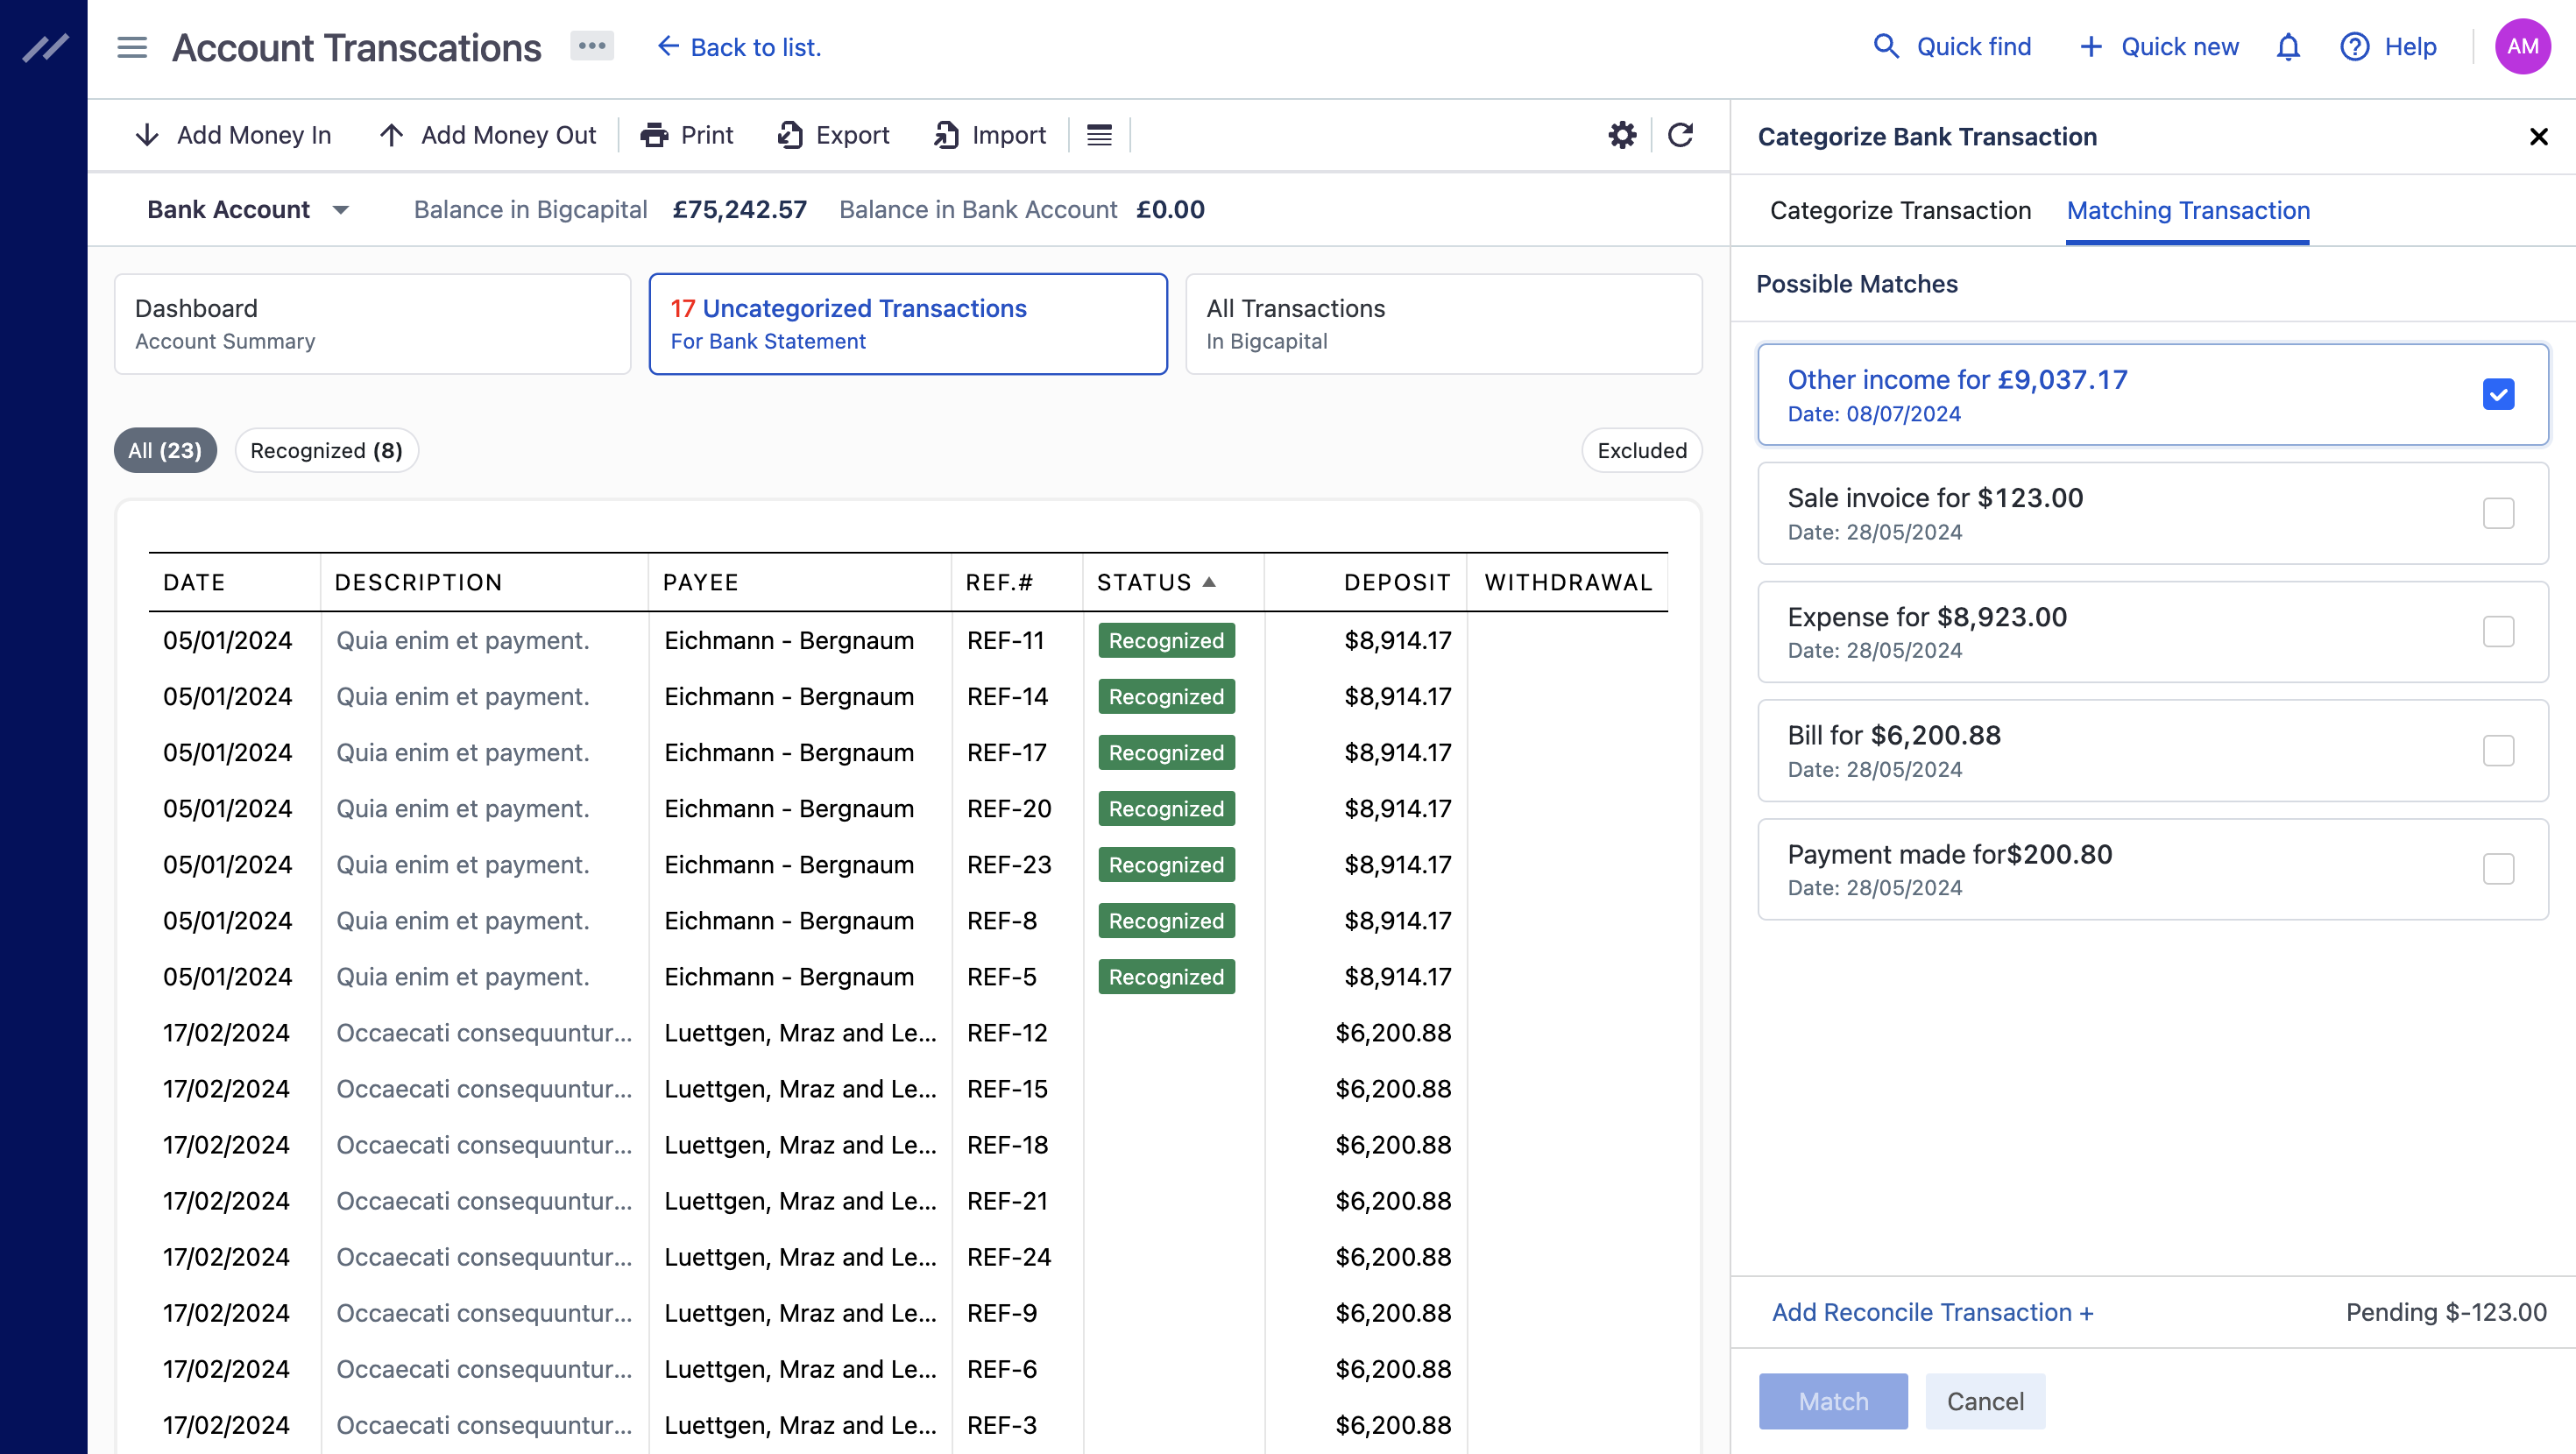This screenshot has height=1454, width=2576.
Task: Click the Add Money In arrow icon
Action: (147, 135)
